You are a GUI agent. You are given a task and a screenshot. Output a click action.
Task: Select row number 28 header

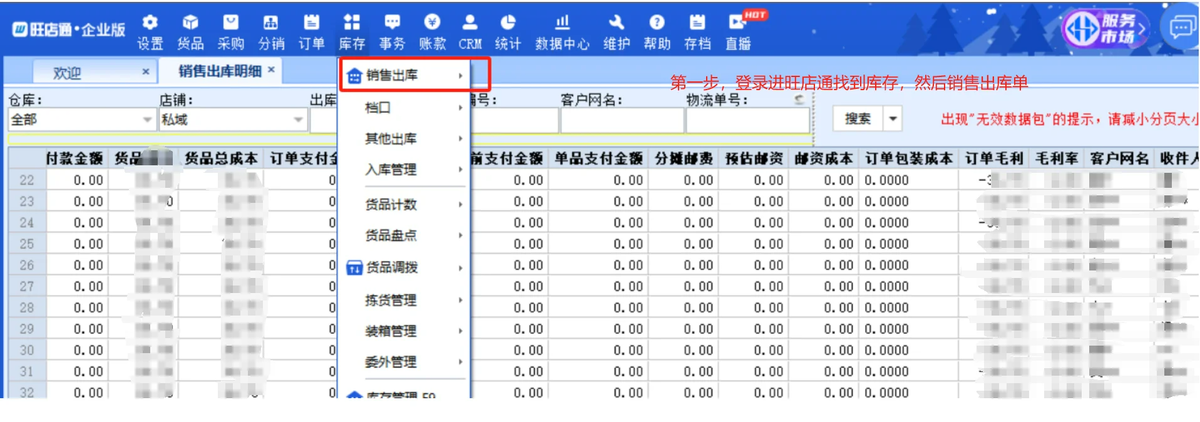pyautogui.click(x=26, y=308)
